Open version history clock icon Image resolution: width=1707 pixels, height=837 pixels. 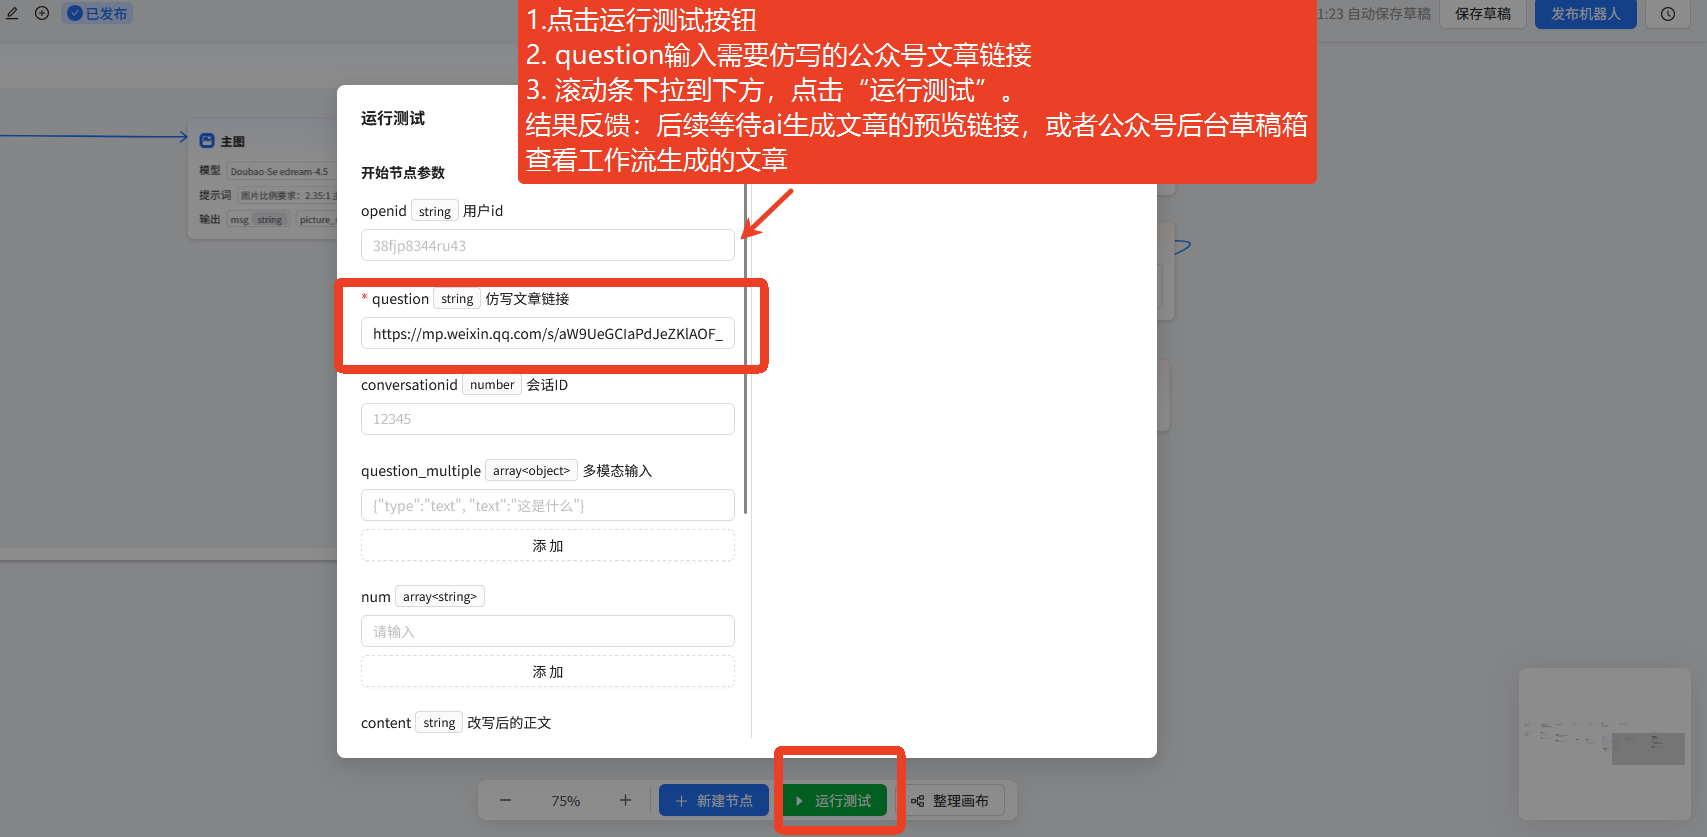(1668, 14)
